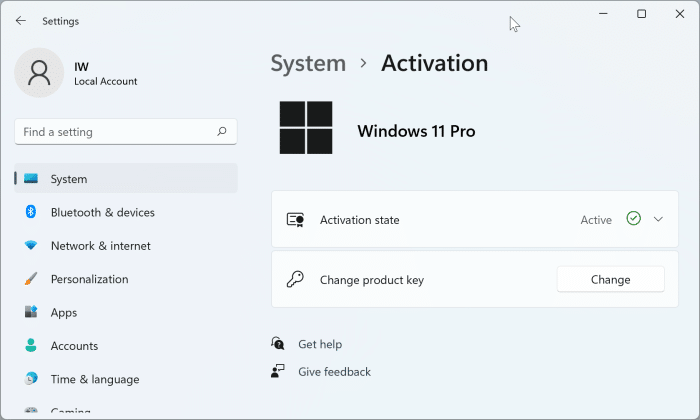Click the Change product key label
The width and height of the screenshot is (700, 420).
click(x=372, y=280)
